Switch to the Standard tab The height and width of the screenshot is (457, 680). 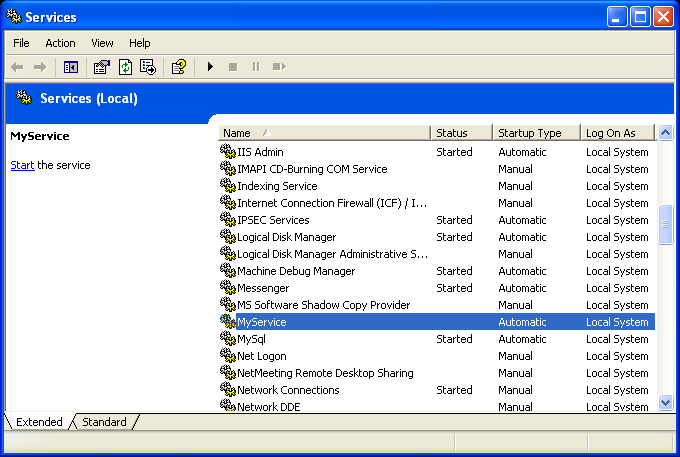point(105,422)
